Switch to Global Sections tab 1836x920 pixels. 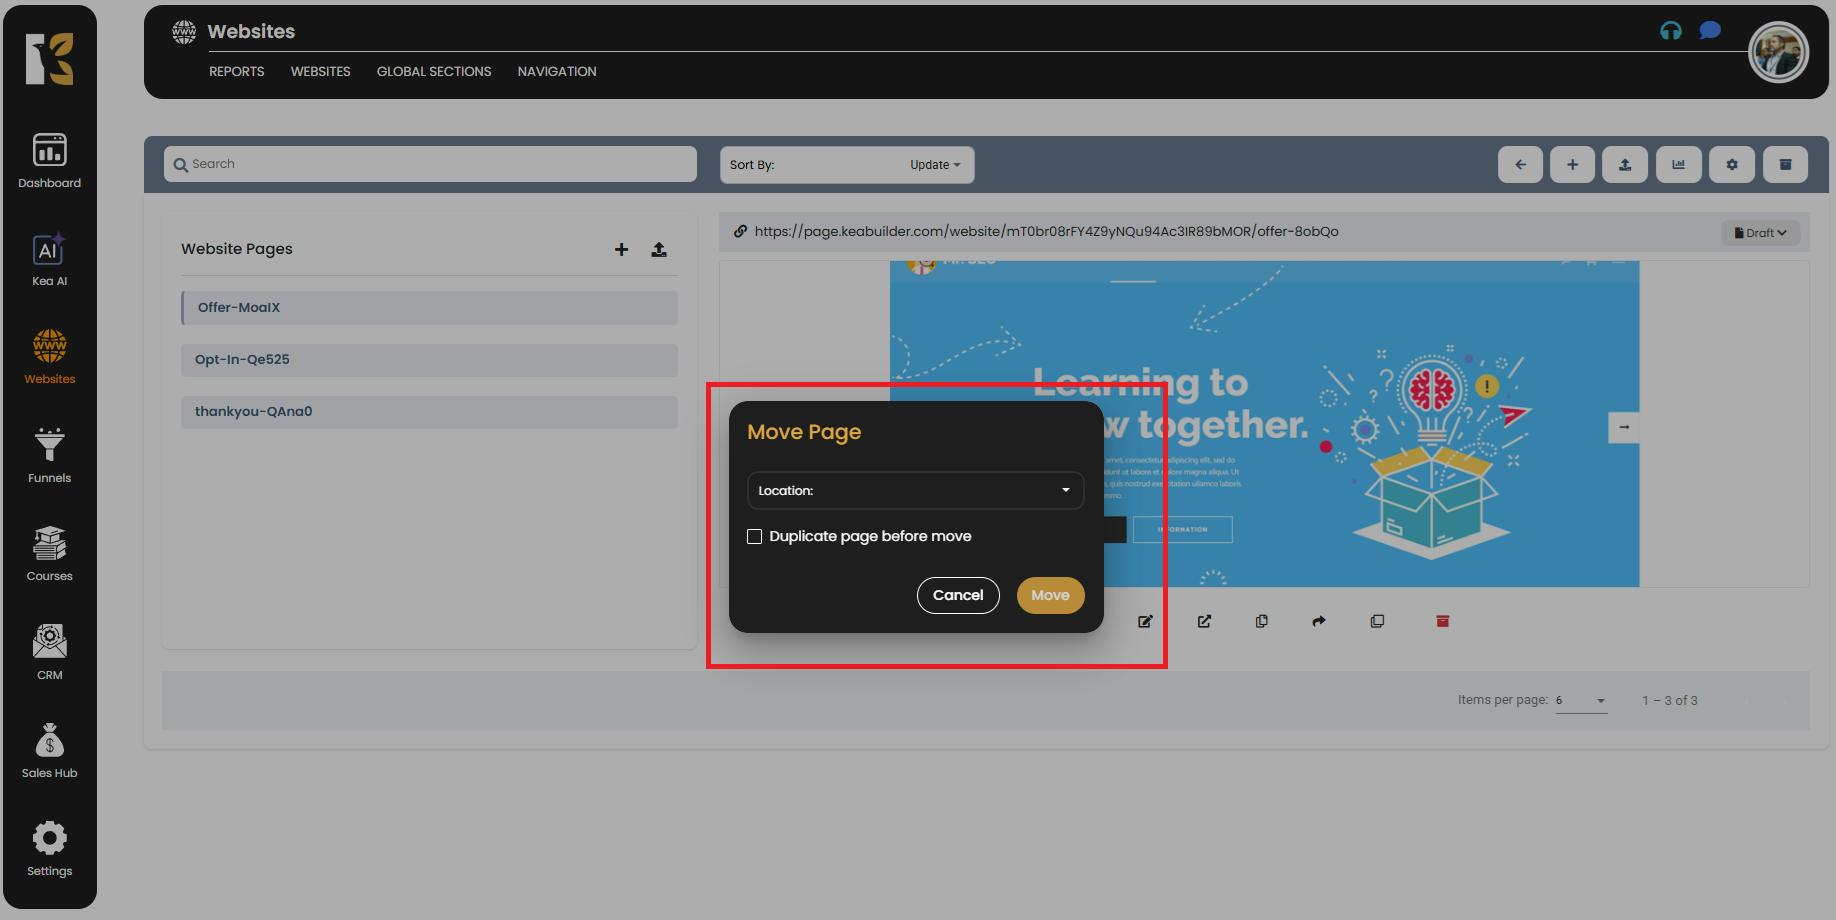pyautogui.click(x=433, y=72)
